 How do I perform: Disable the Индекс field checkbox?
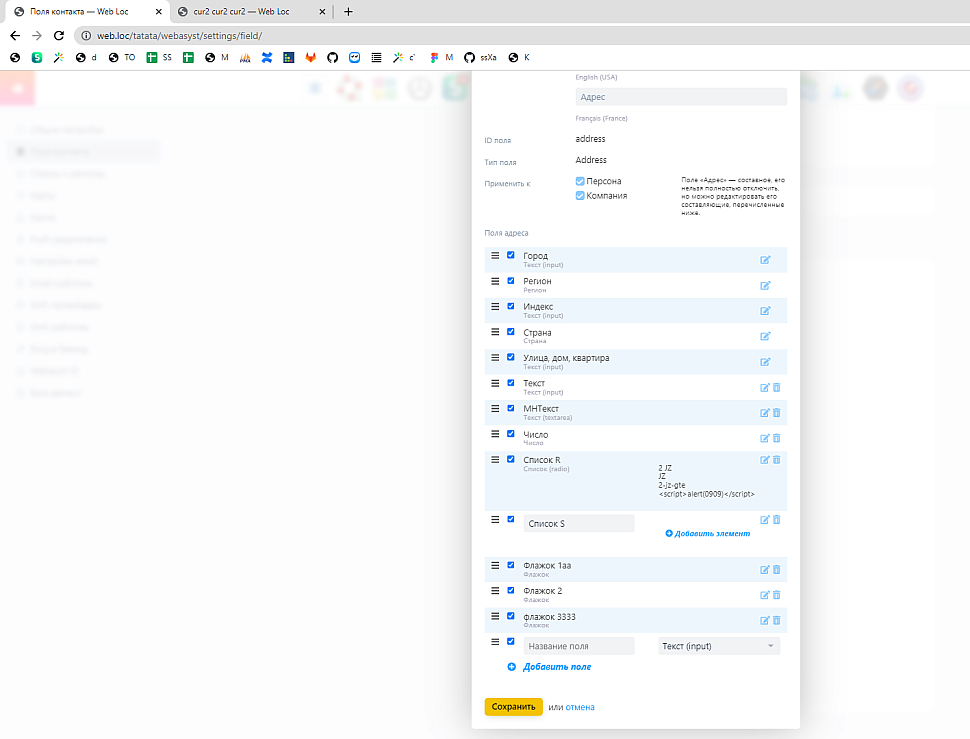pyautogui.click(x=511, y=306)
